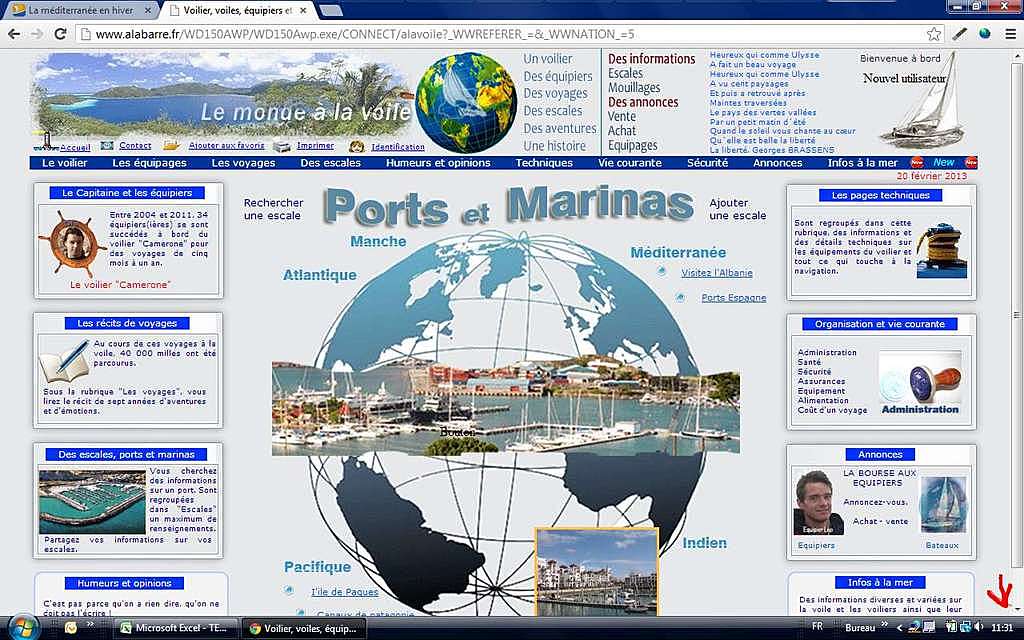1024x640 pixels.
Task: Click the face icon beside Identification
Action: 357,146
